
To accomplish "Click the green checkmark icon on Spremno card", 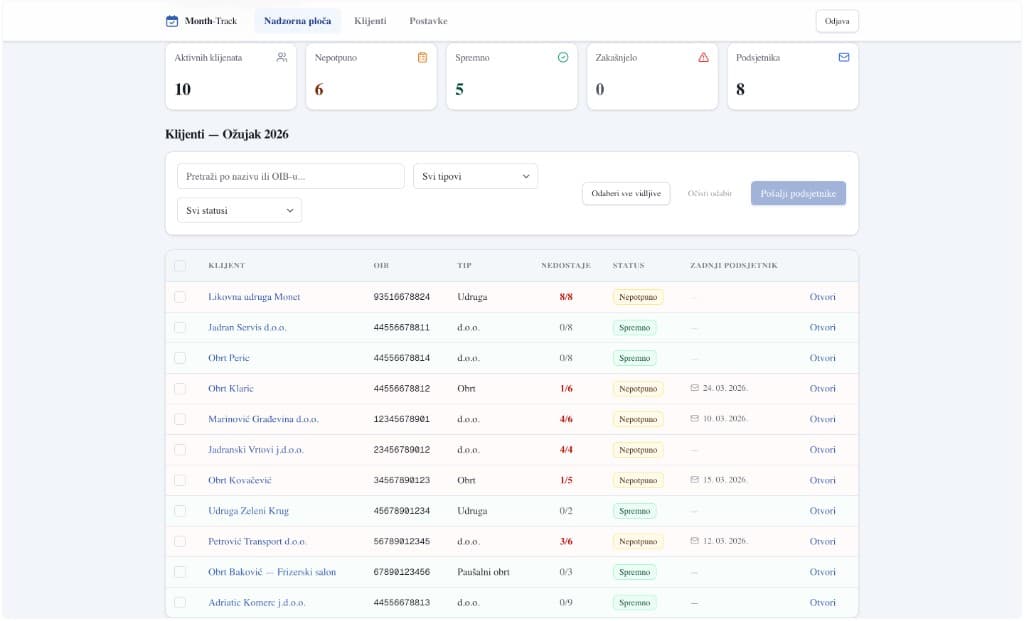I will (560, 59).
